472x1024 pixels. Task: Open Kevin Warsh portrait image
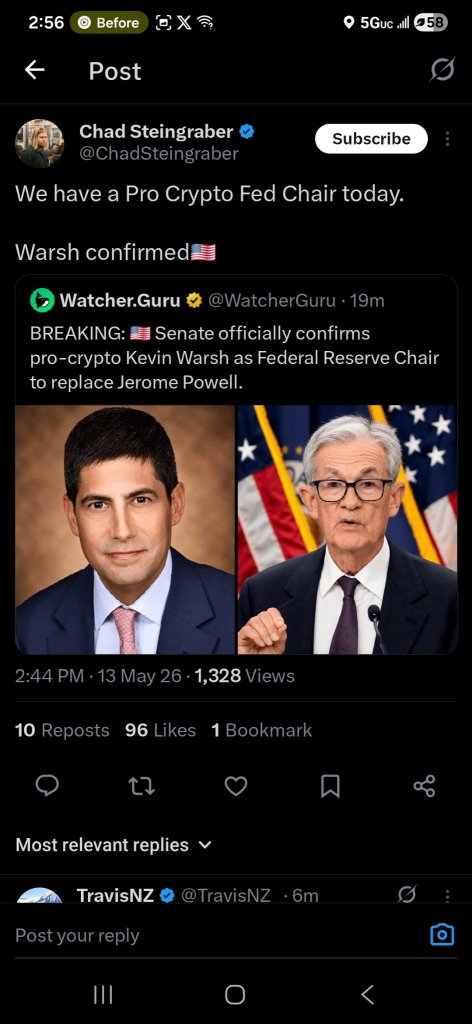click(x=125, y=530)
